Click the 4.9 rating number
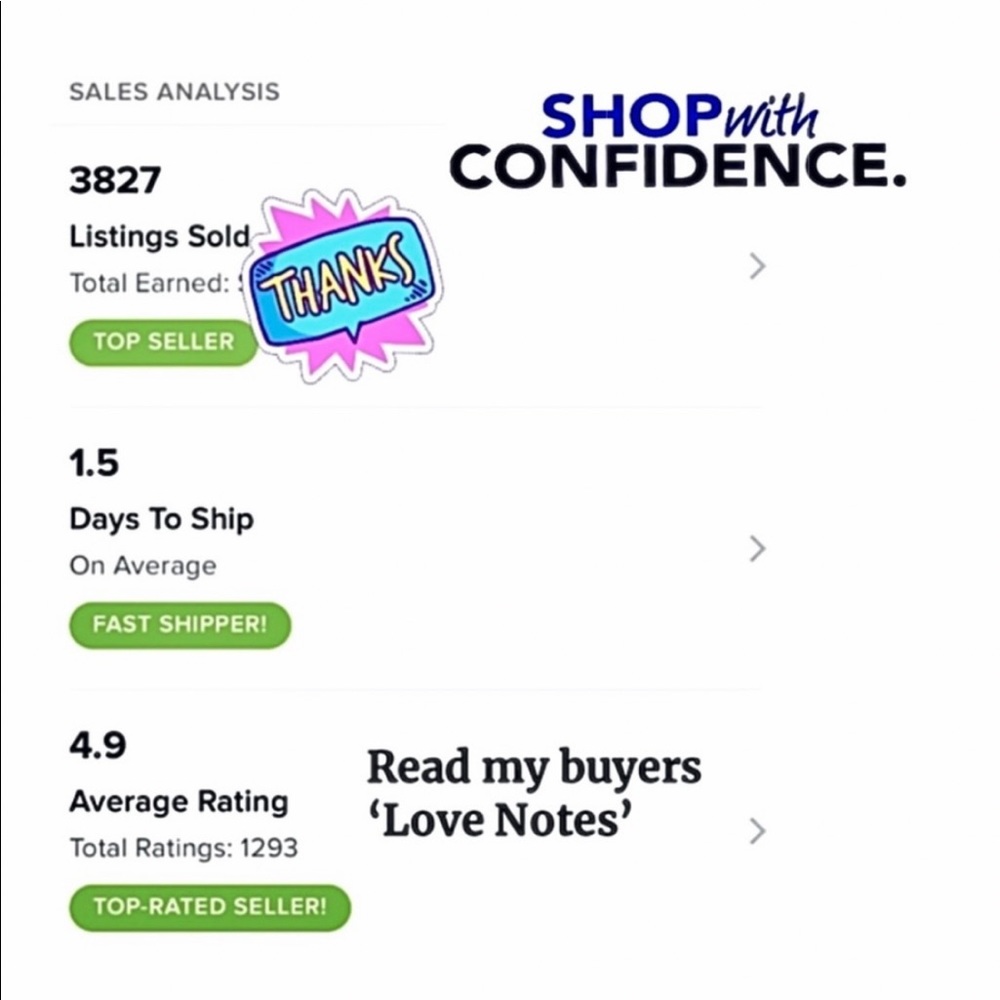1000x1000 pixels. pyautogui.click(x=98, y=745)
